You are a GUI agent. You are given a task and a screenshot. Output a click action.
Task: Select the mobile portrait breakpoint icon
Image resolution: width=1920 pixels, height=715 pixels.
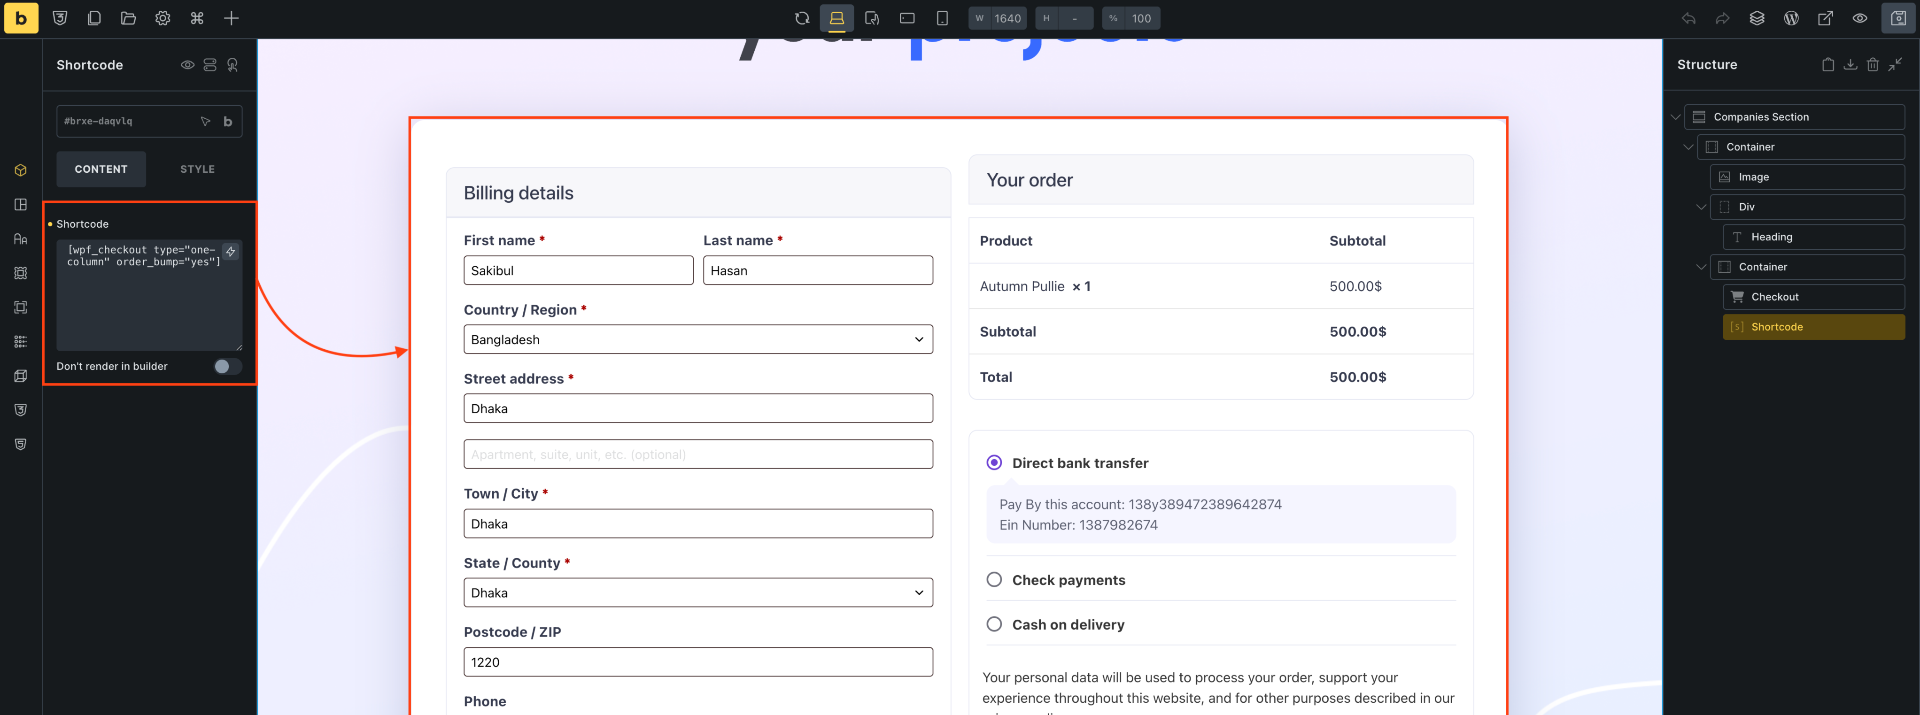tap(942, 18)
